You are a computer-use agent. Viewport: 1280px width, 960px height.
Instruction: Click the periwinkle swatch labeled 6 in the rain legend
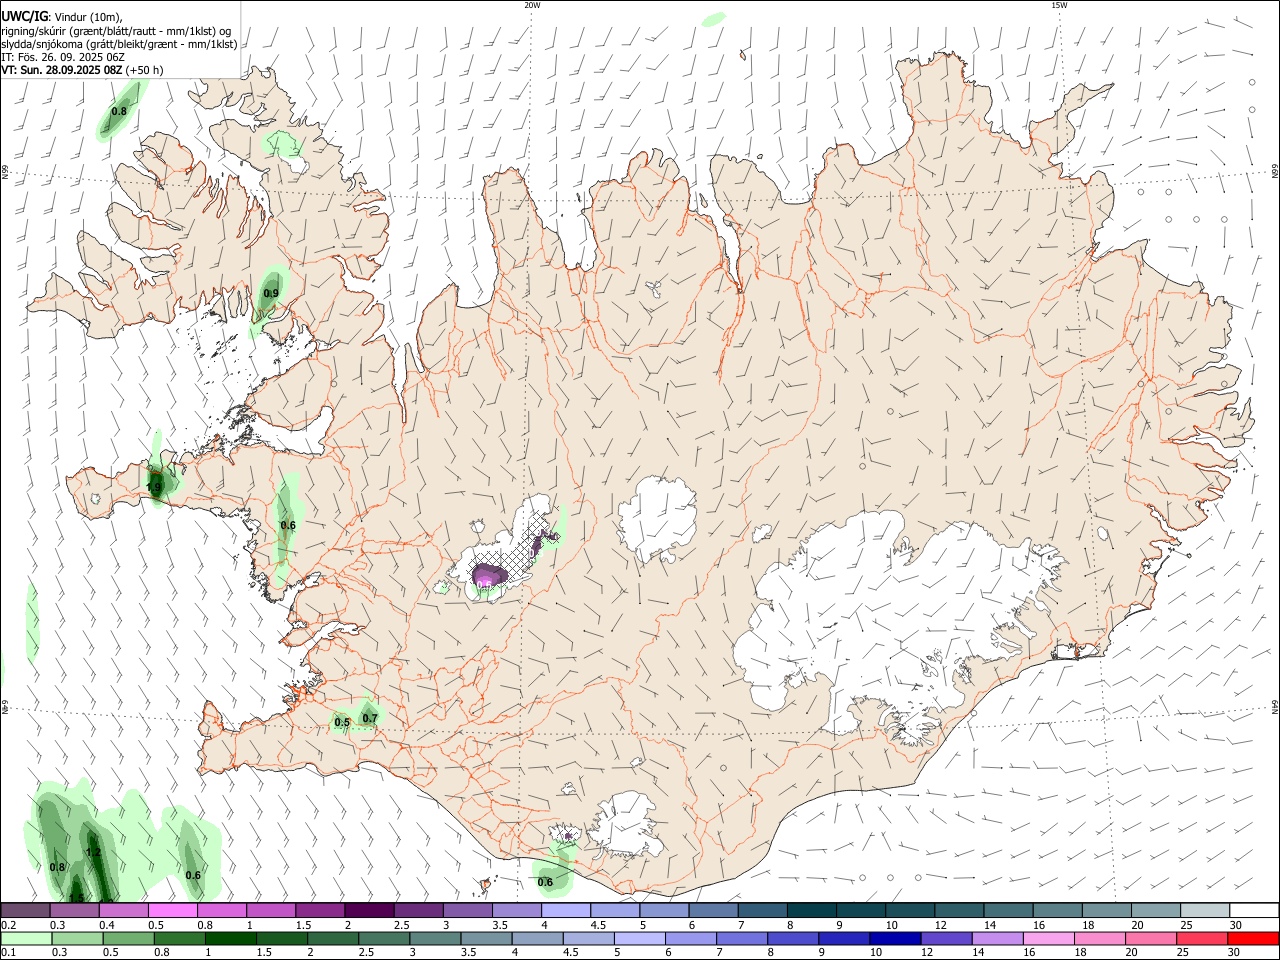pyautogui.click(x=689, y=939)
